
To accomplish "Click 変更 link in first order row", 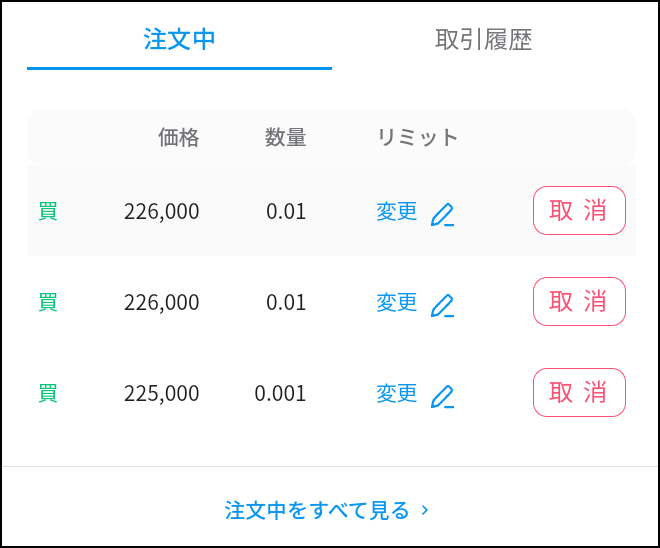I will click(x=397, y=211).
